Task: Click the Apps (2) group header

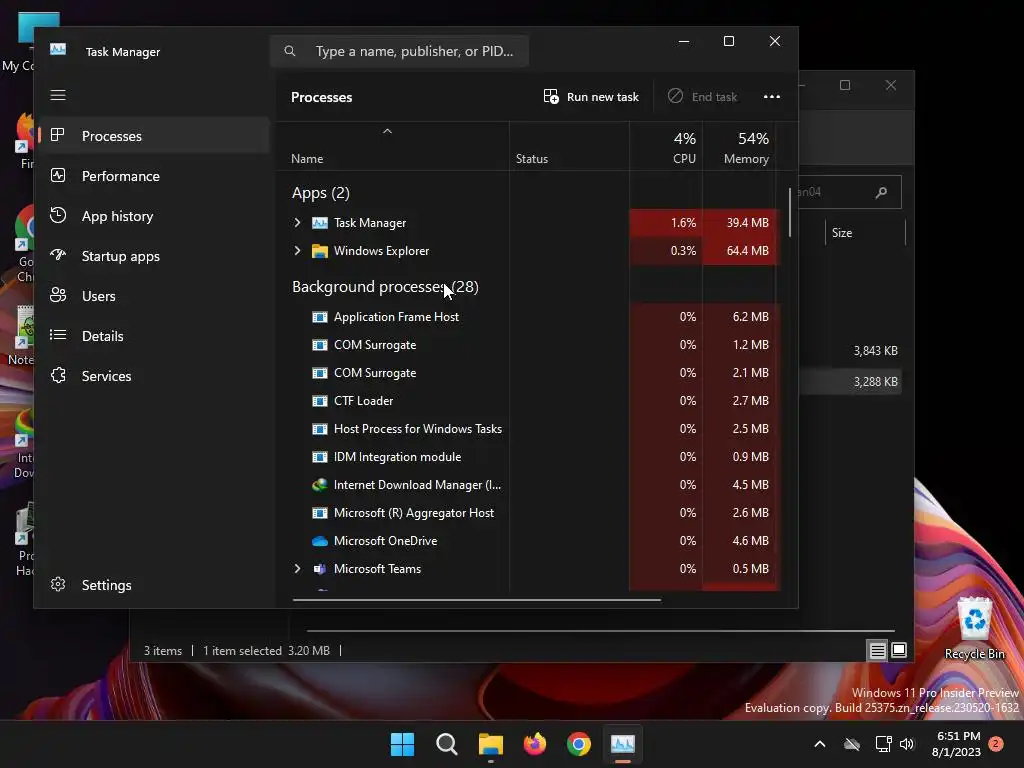Action: 321,193
